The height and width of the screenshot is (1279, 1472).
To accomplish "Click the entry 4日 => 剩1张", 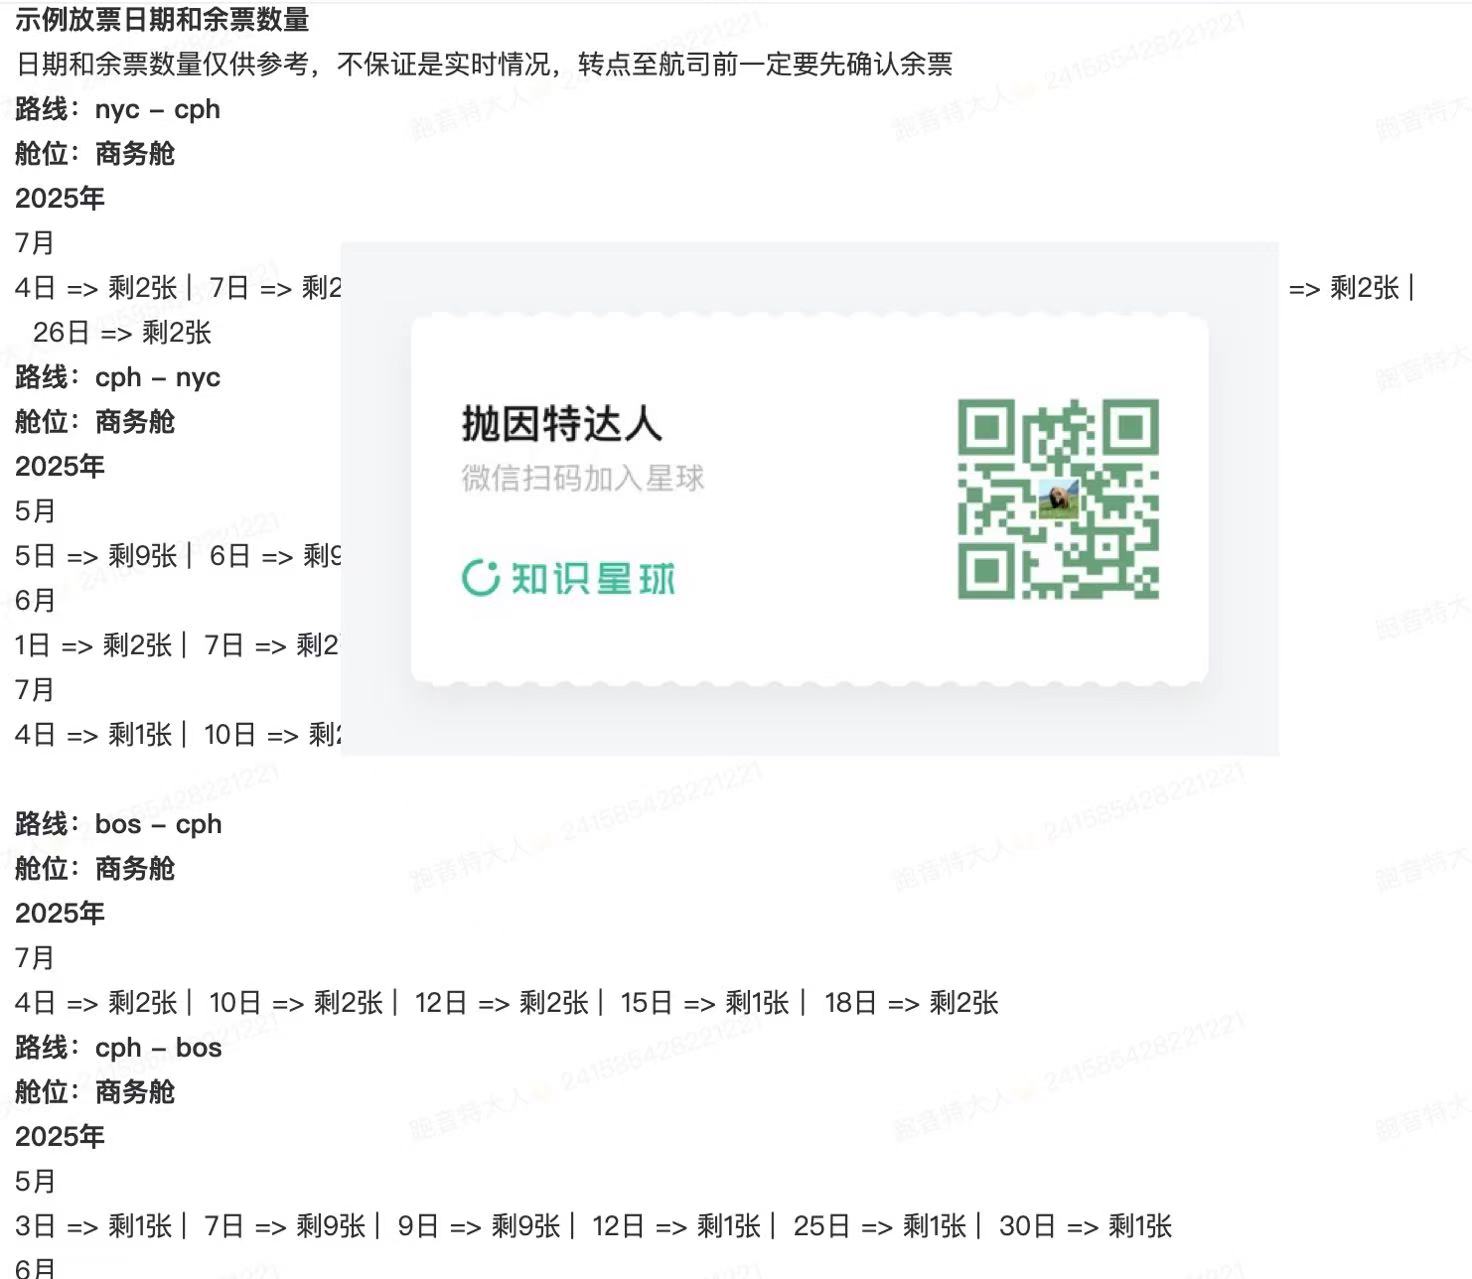I will (x=94, y=735).
